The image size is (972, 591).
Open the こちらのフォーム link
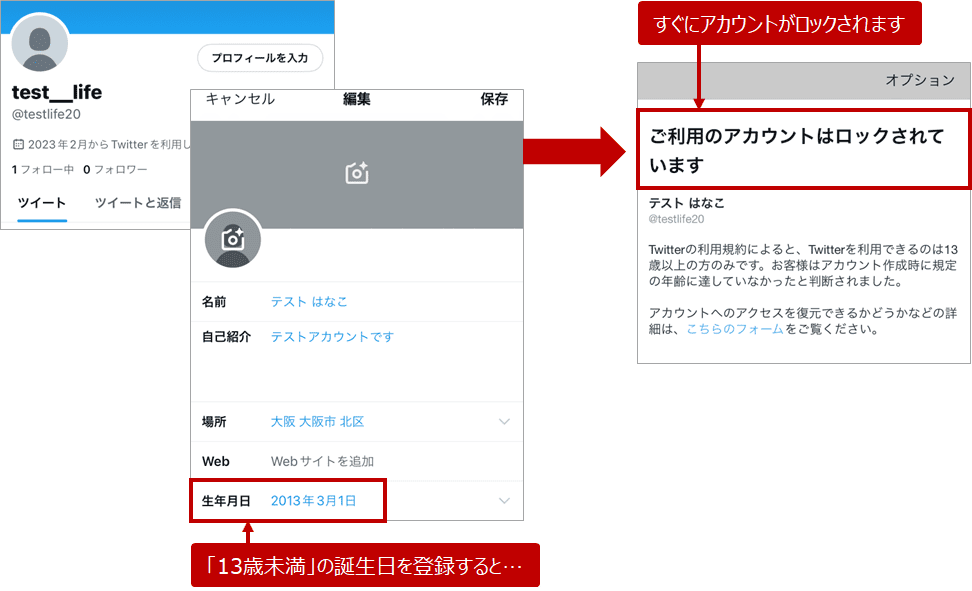coord(734,329)
